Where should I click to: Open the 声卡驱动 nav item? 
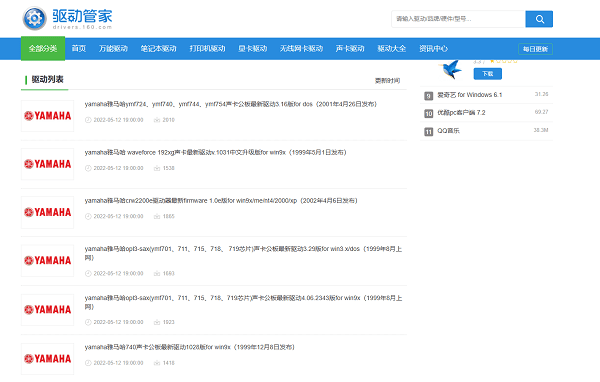pyautogui.click(x=350, y=49)
